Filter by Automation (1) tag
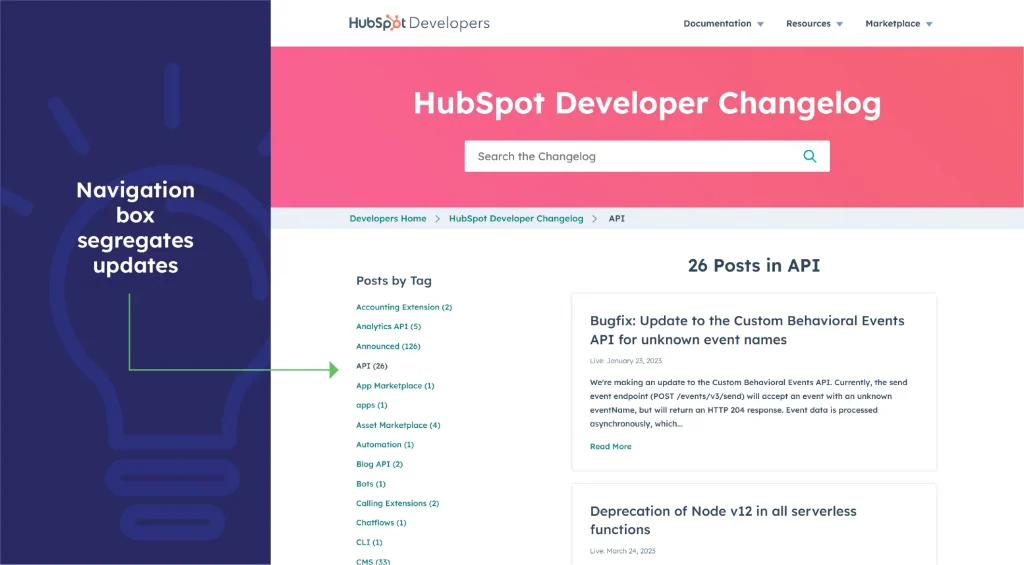Image resolution: width=1024 pixels, height=565 pixels. (x=385, y=444)
